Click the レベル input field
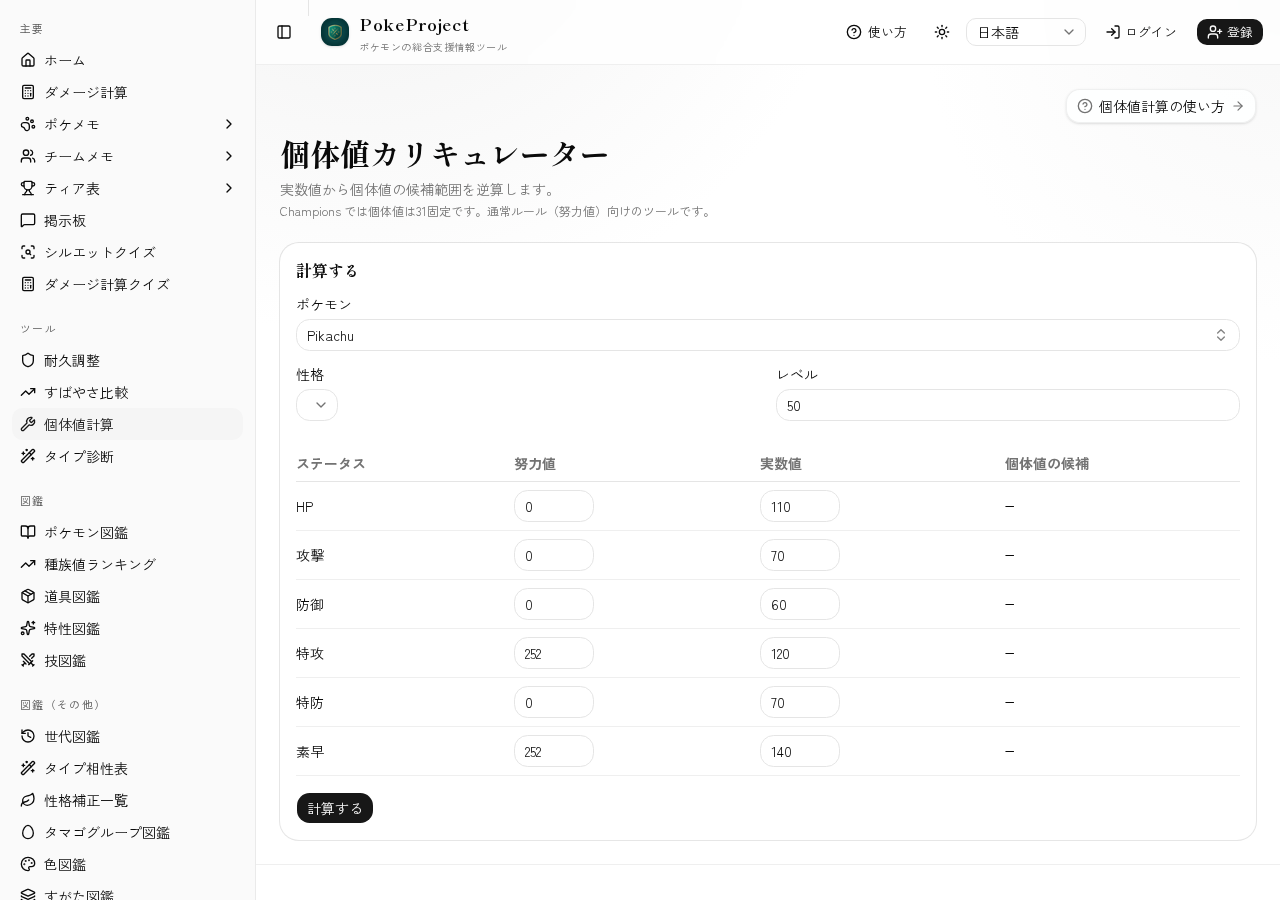The height and width of the screenshot is (900, 1280). point(1008,405)
